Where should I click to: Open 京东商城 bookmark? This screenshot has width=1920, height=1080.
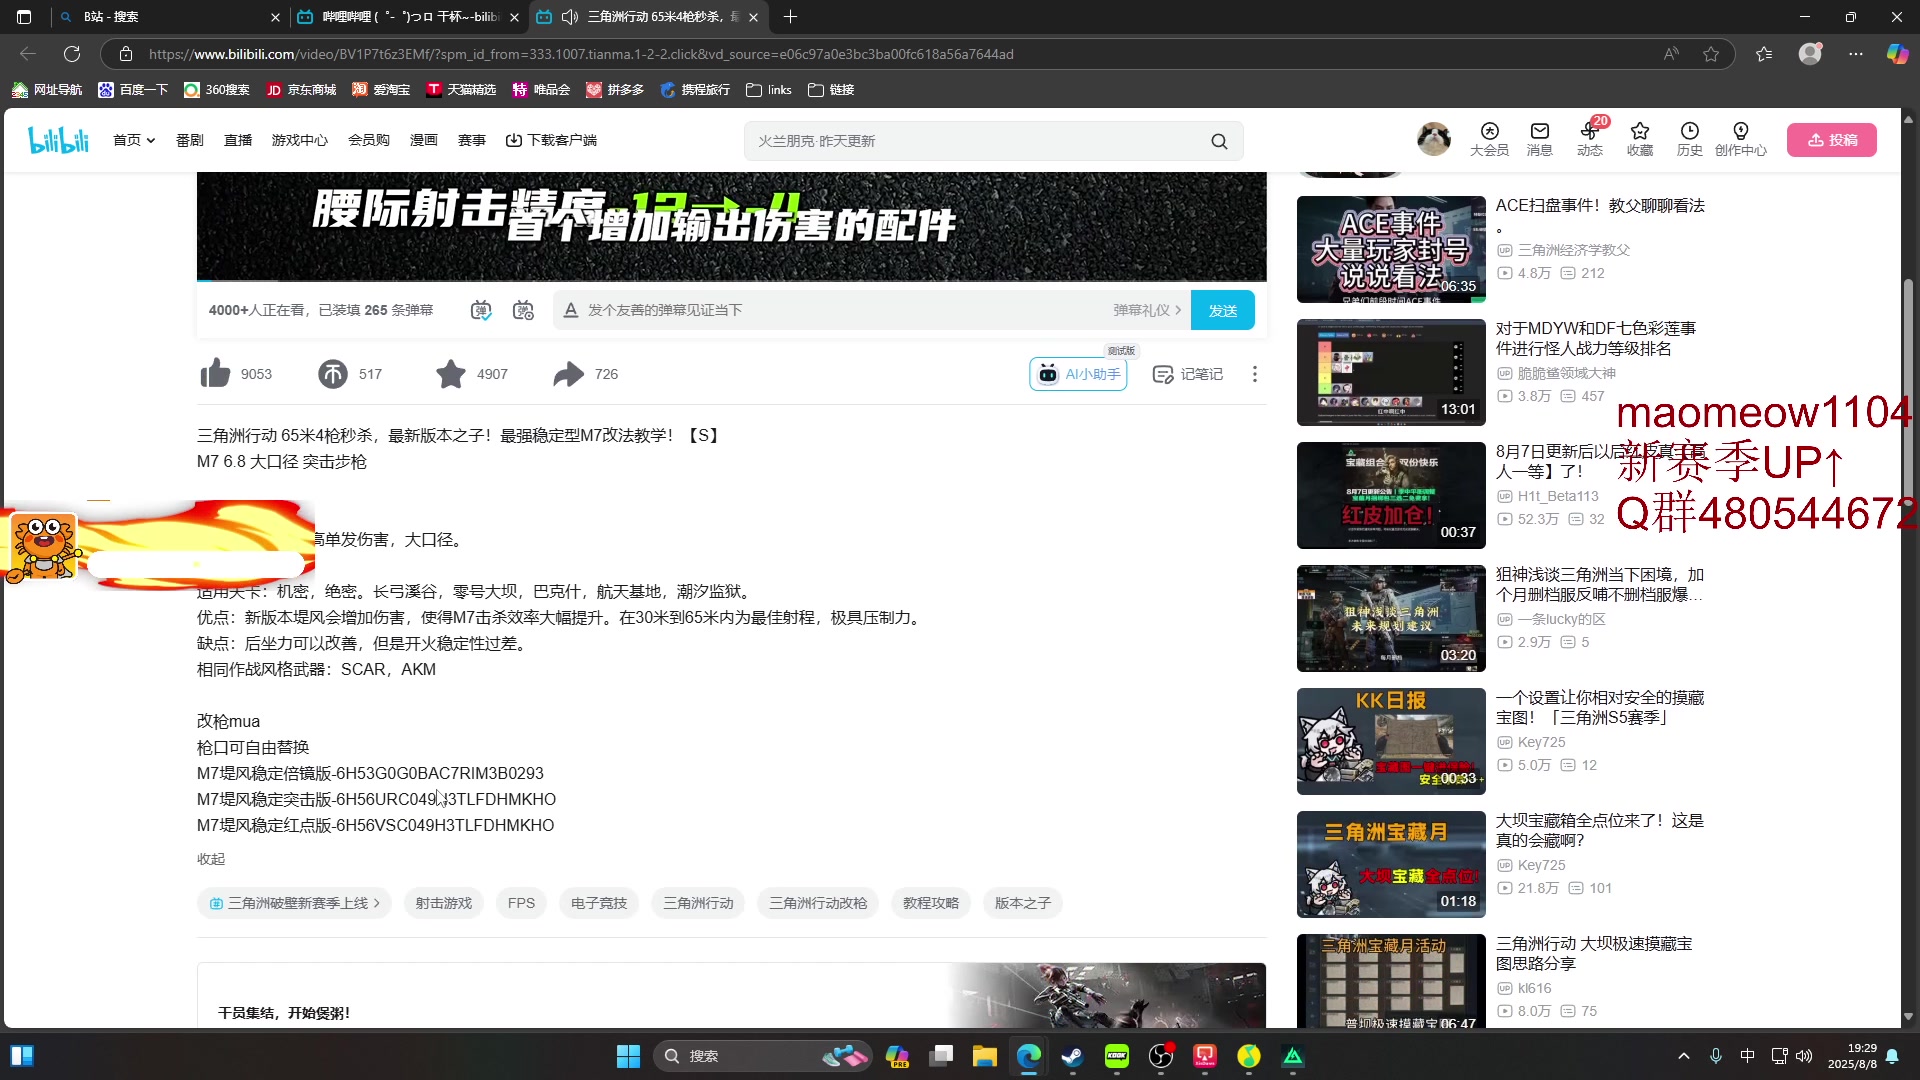pos(301,90)
